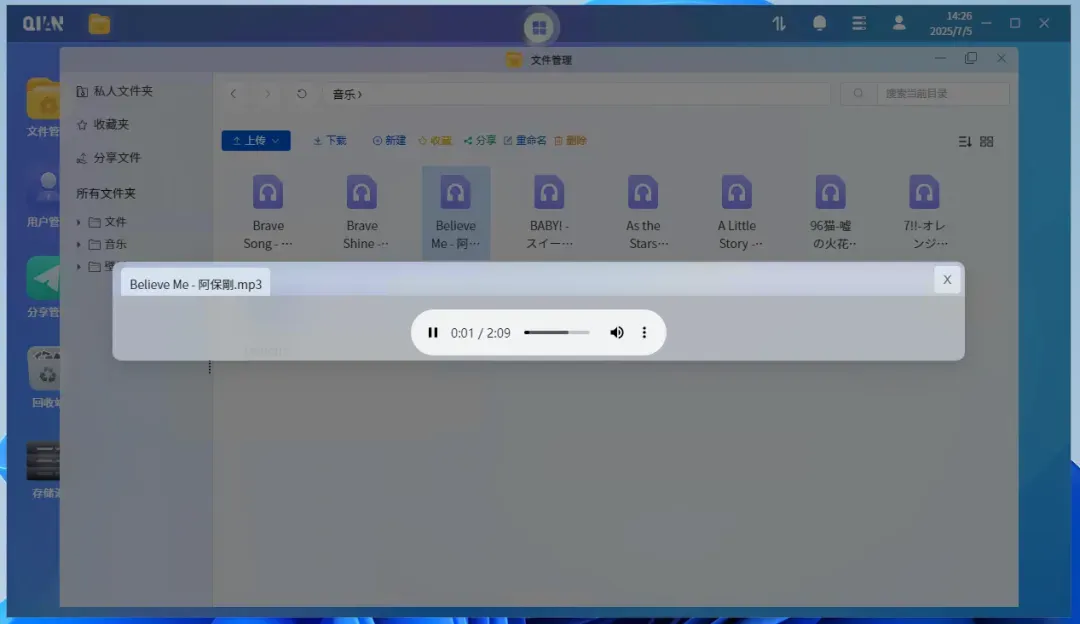Switch to grid view layout
Image resolution: width=1080 pixels, height=624 pixels.
point(986,141)
